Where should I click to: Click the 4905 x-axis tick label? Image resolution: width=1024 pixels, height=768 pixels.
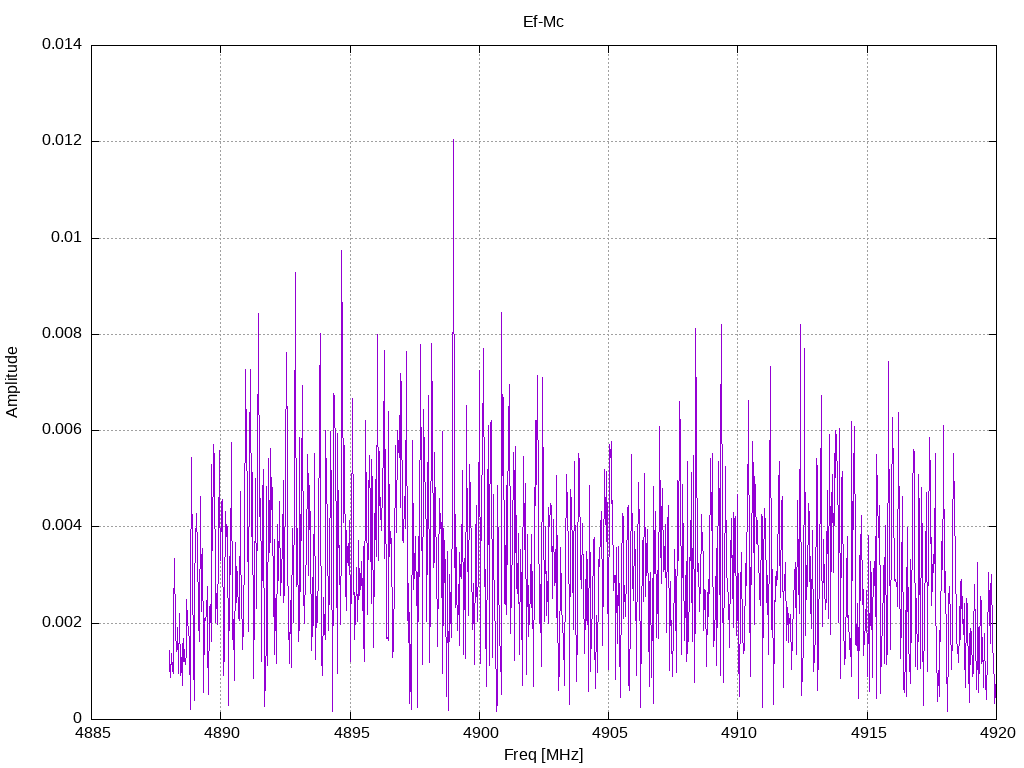click(609, 733)
